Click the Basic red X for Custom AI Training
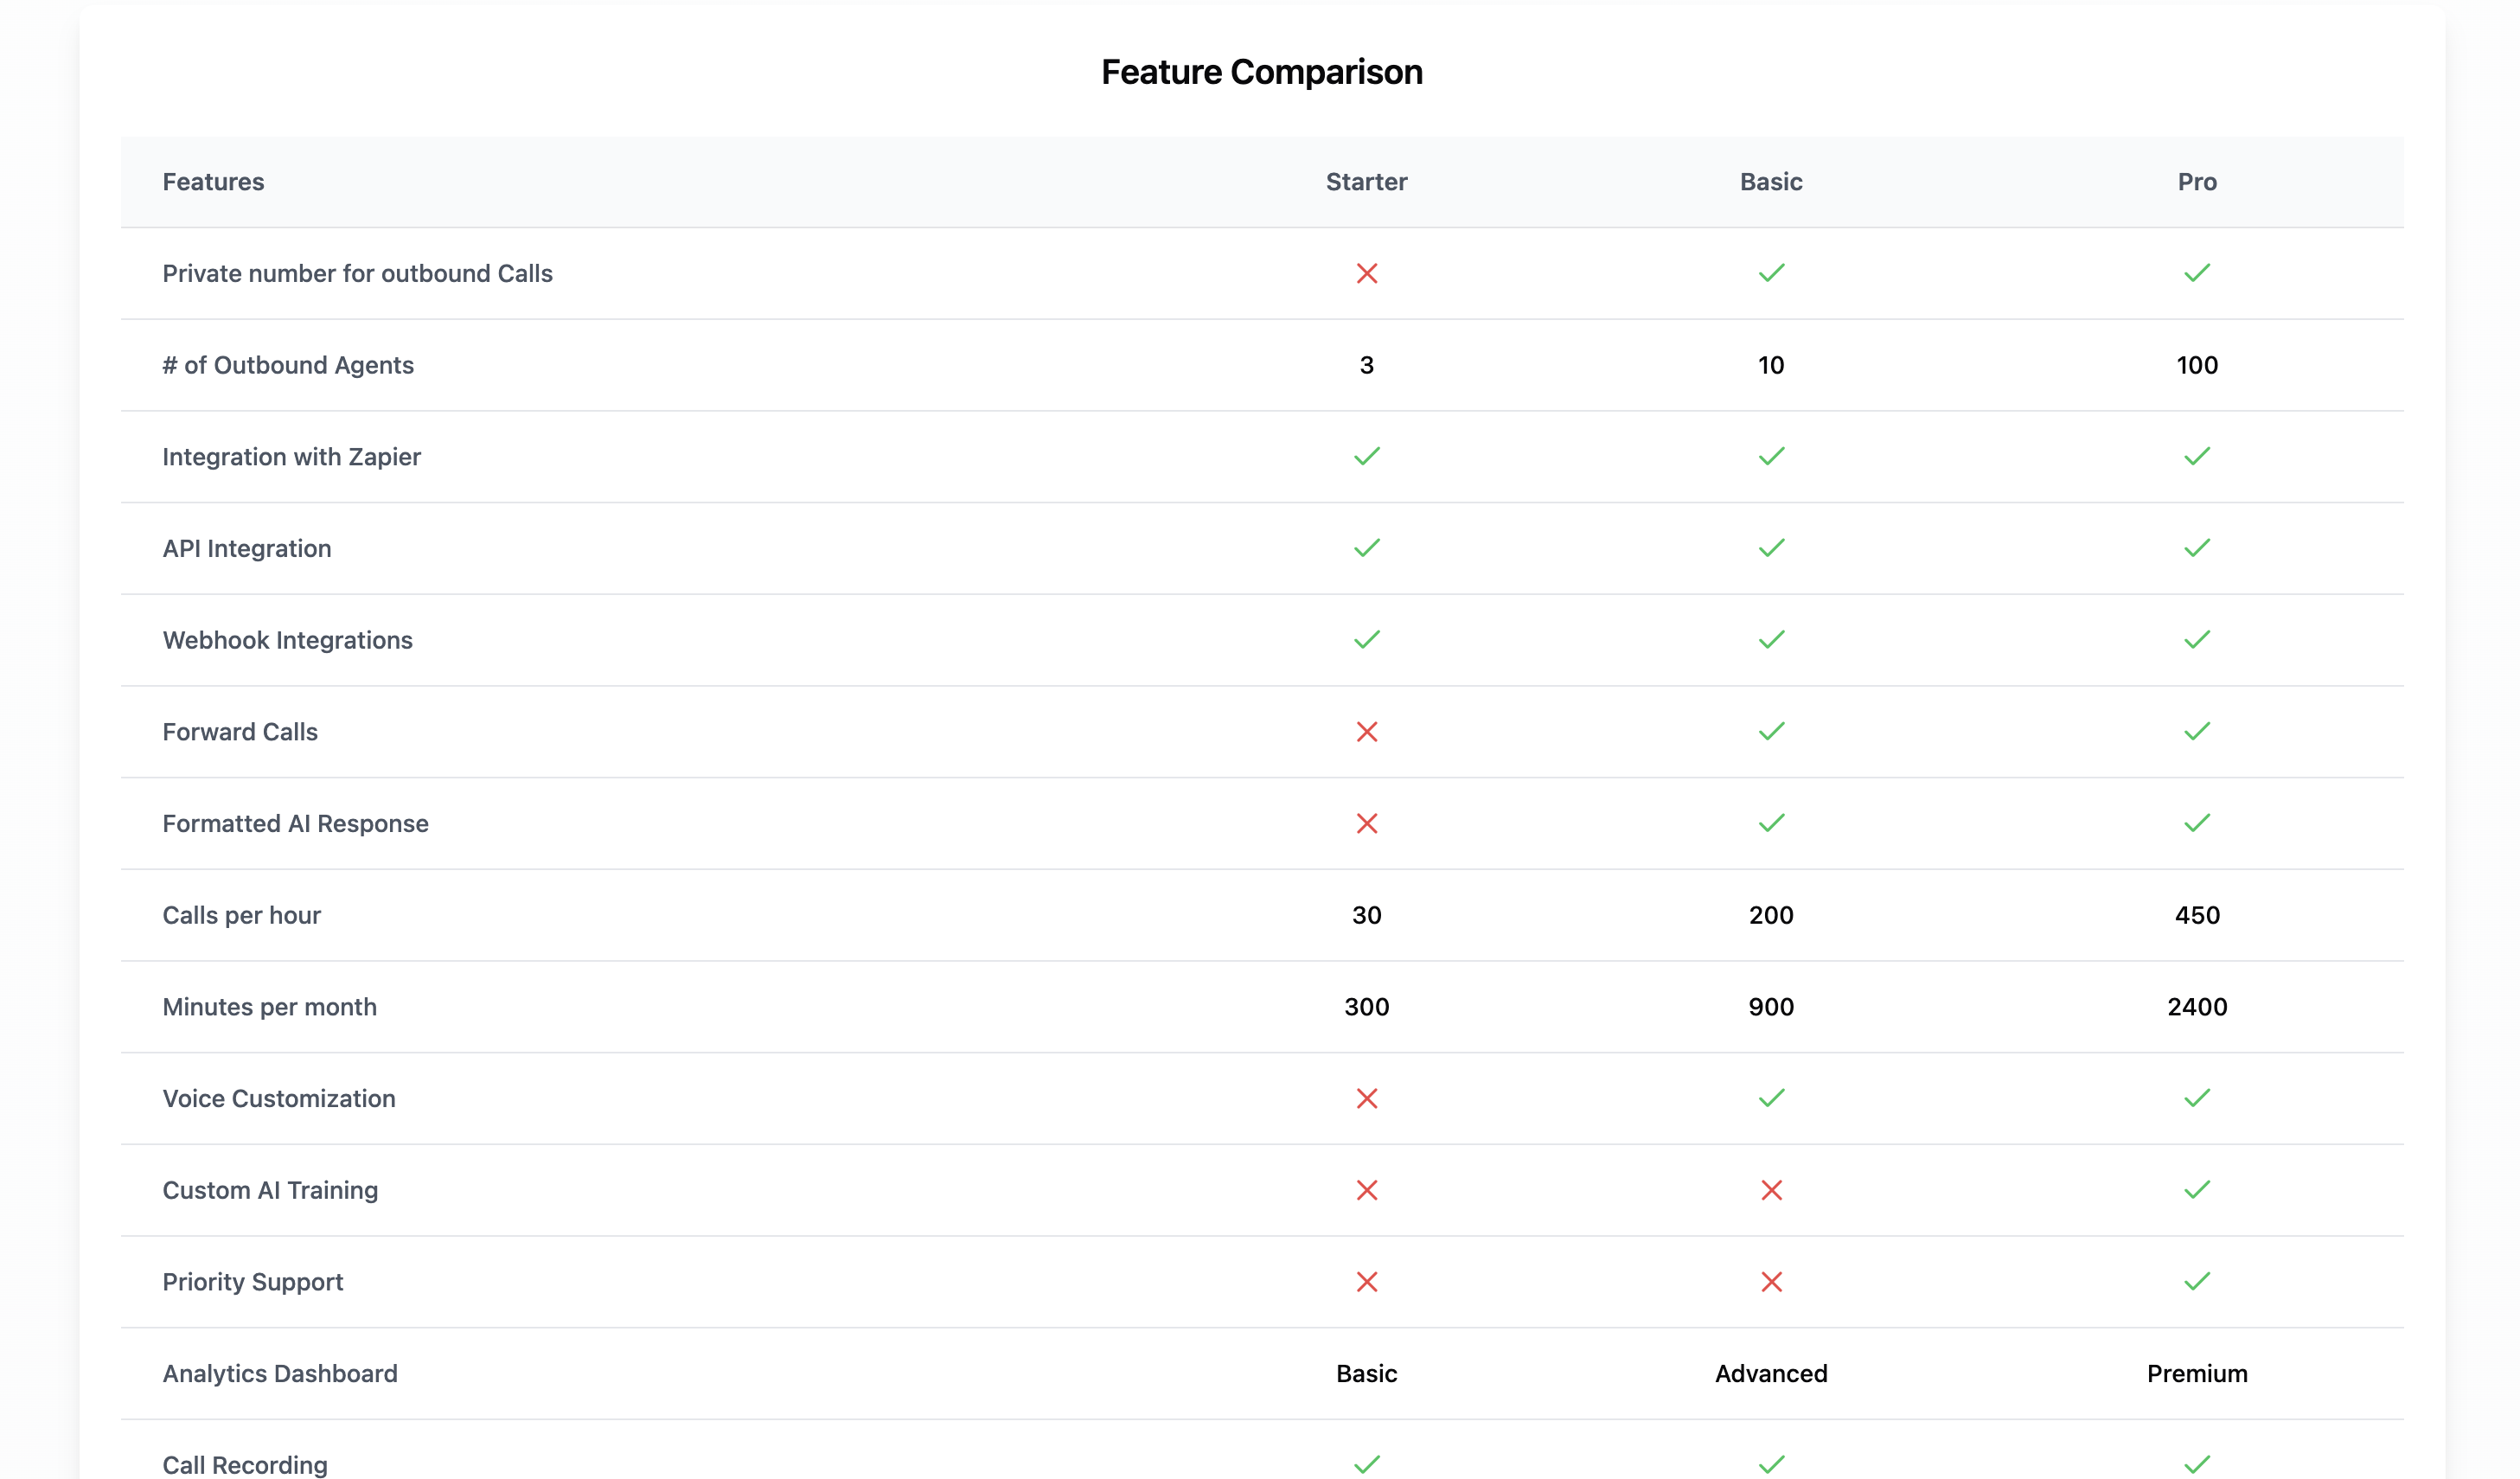The width and height of the screenshot is (2520, 1479). (1770, 1190)
